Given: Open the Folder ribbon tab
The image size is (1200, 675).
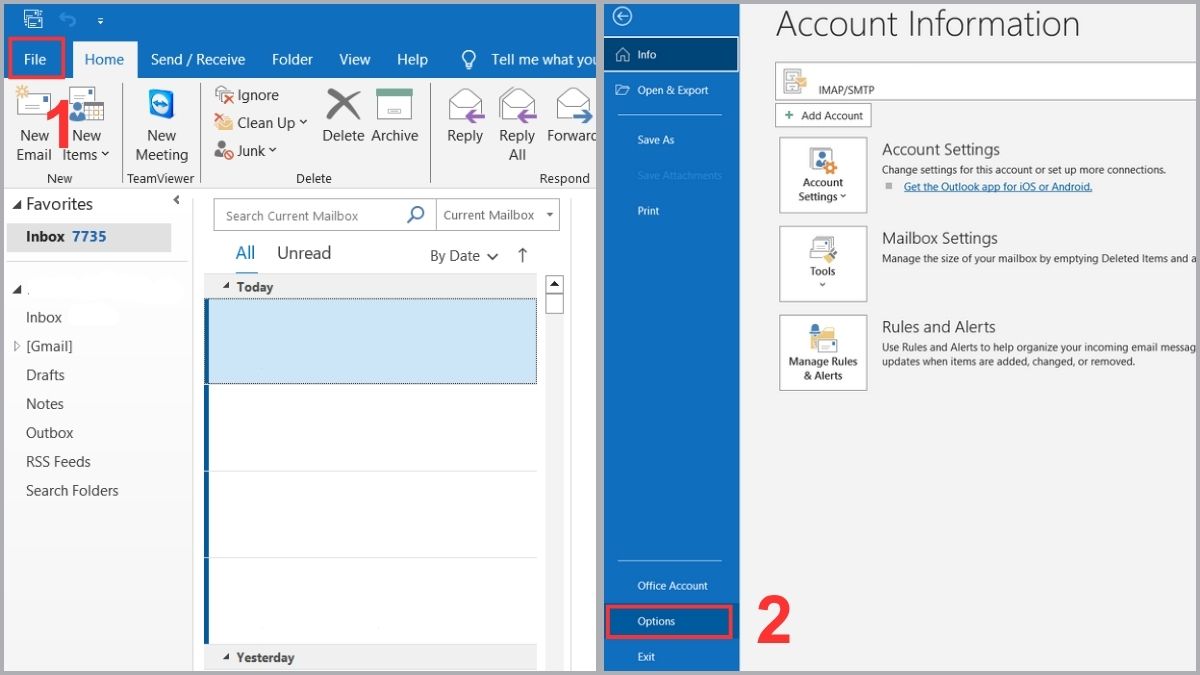Looking at the screenshot, I should 292,59.
